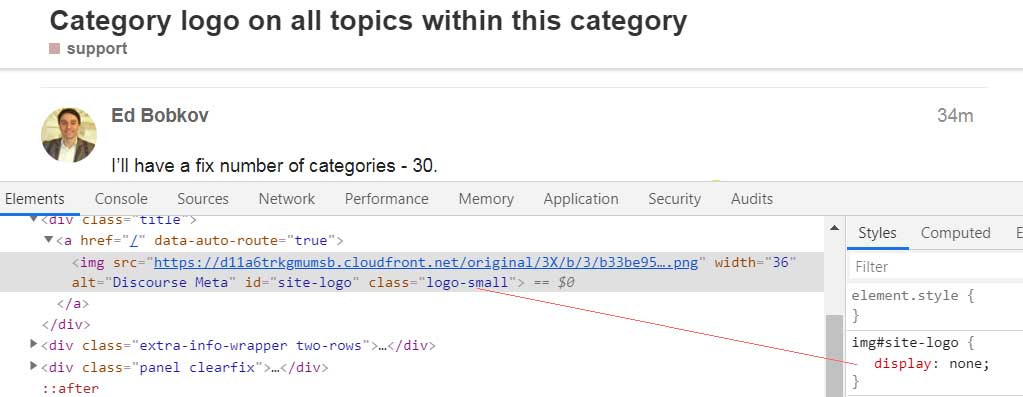Open the Network tab
Image resolution: width=1023 pixels, height=397 pixels.
click(x=286, y=199)
